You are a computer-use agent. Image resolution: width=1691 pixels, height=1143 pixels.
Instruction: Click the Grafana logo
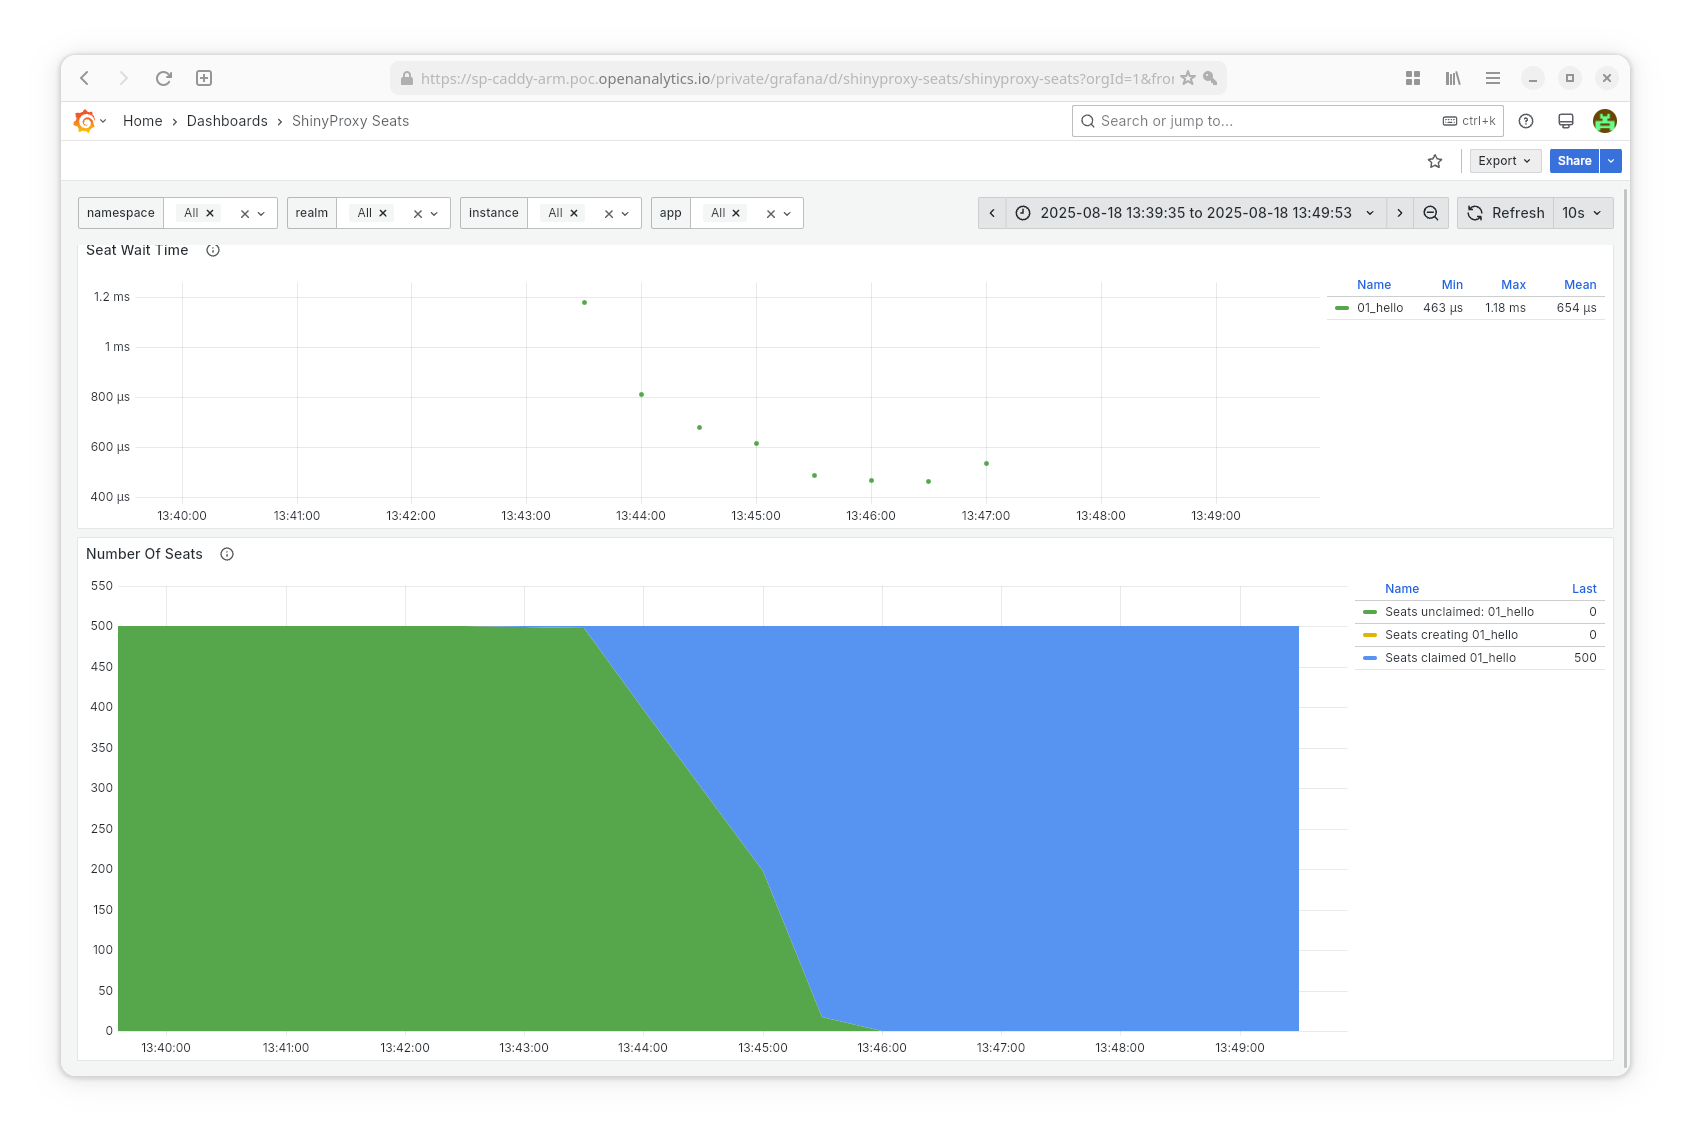(85, 121)
